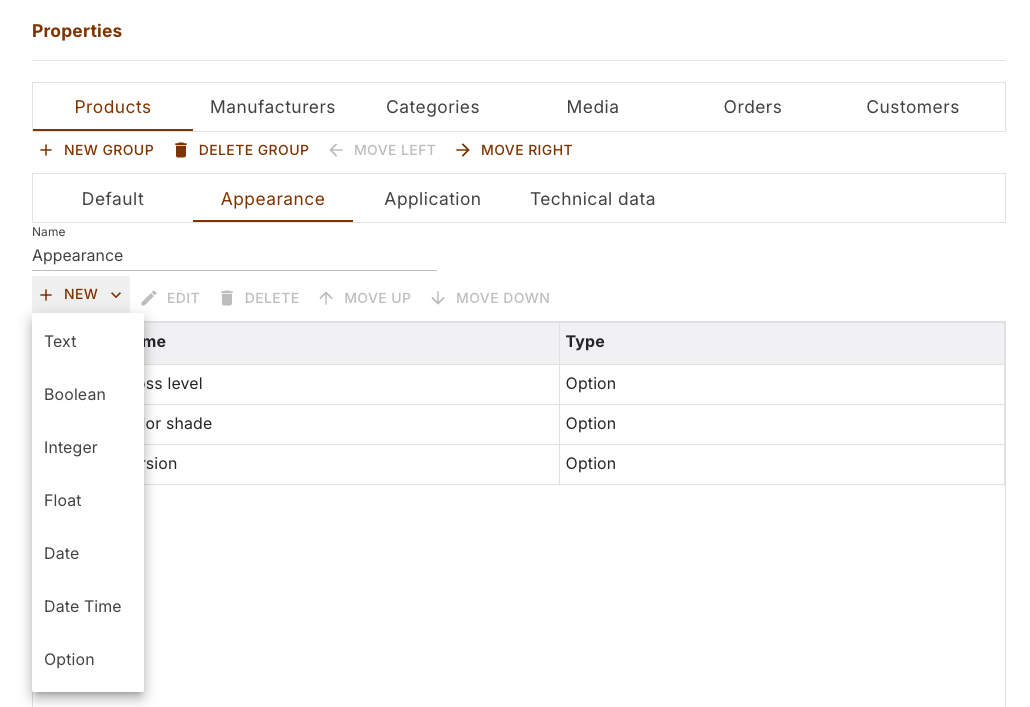Click the Name field containing Appearance
This screenshot has height=707, width=1030.
point(235,256)
